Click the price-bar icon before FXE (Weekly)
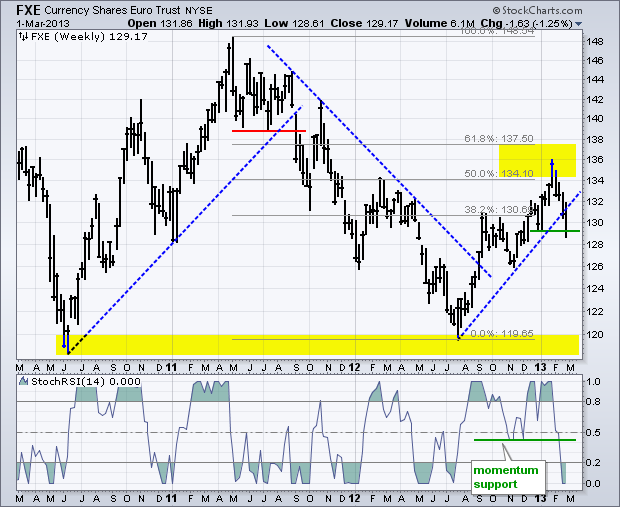 (24, 37)
